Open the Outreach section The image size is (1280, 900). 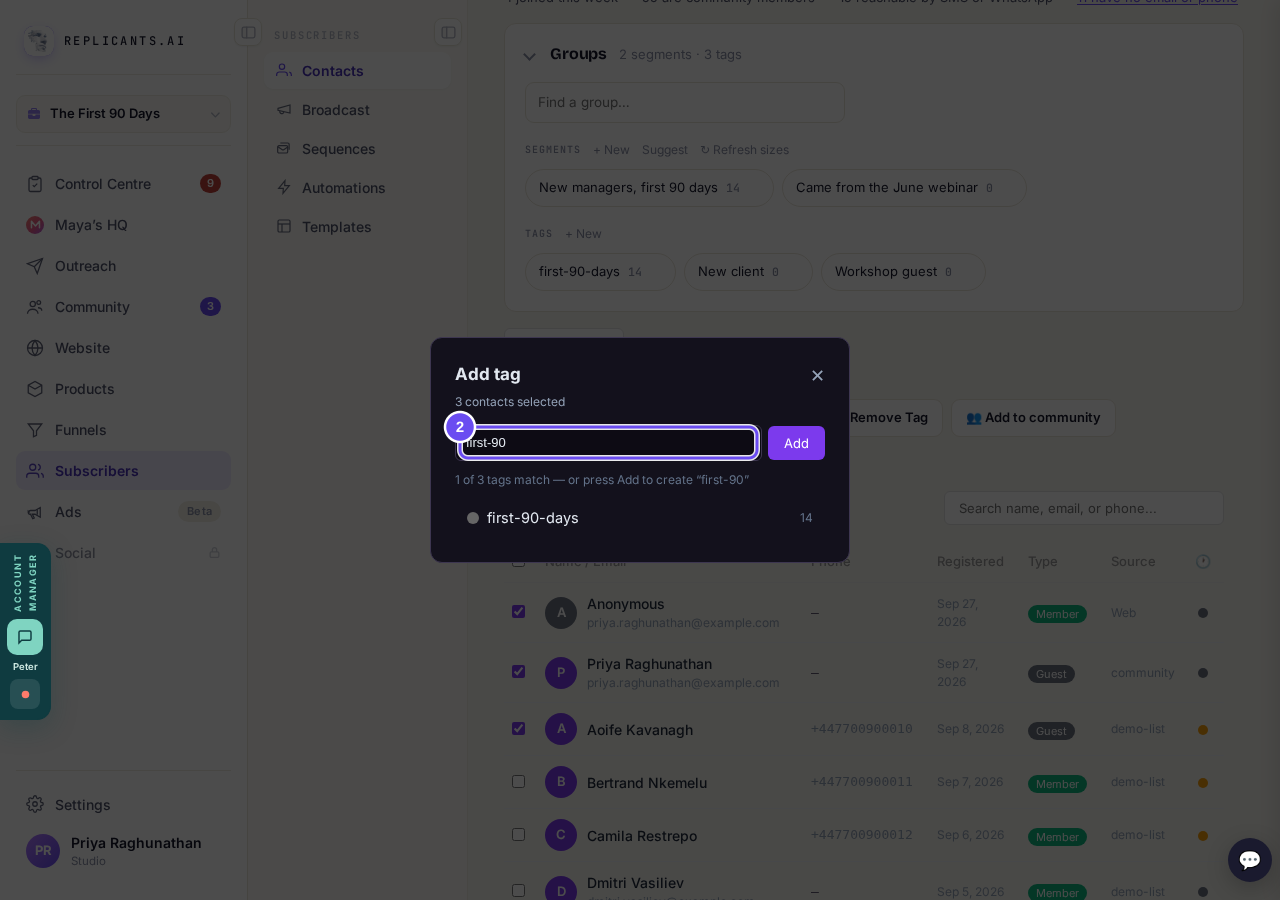click(123, 266)
